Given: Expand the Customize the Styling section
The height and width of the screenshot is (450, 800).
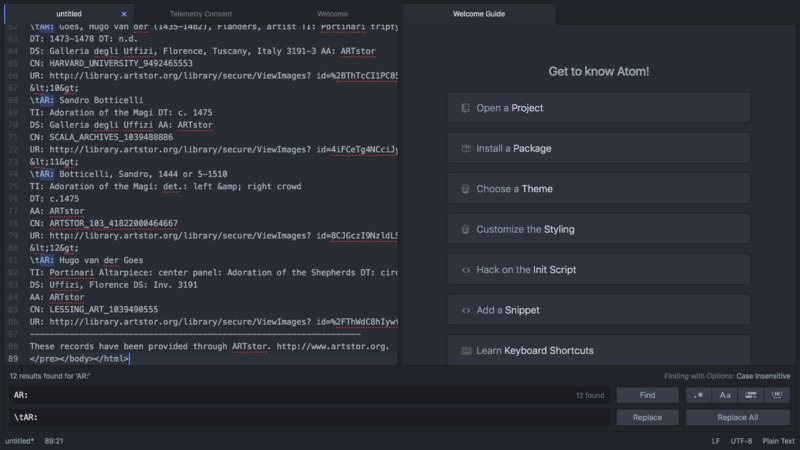Looking at the screenshot, I should (x=599, y=229).
